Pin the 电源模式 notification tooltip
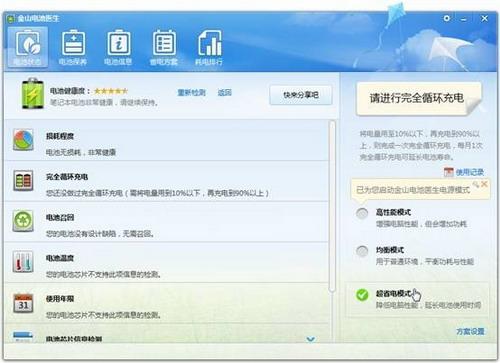Image resolution: width=500 pixels, height=363 pixels. (x=476, y=184)
